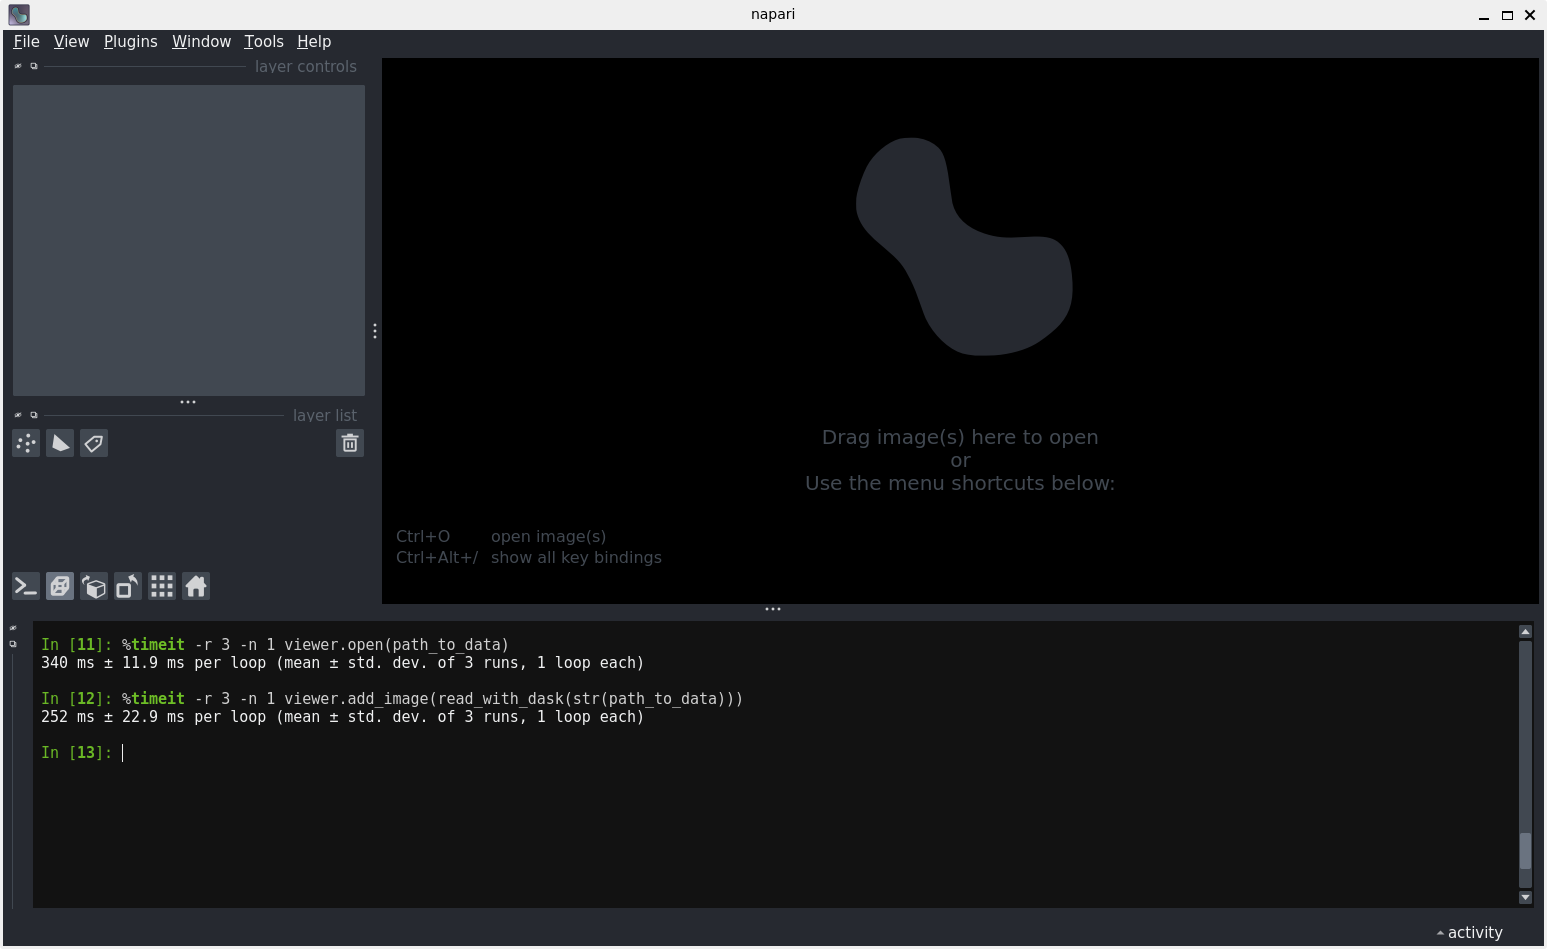Add a new points layer
This screenshot has width=1547, height=949.
[x=26, y=443]
